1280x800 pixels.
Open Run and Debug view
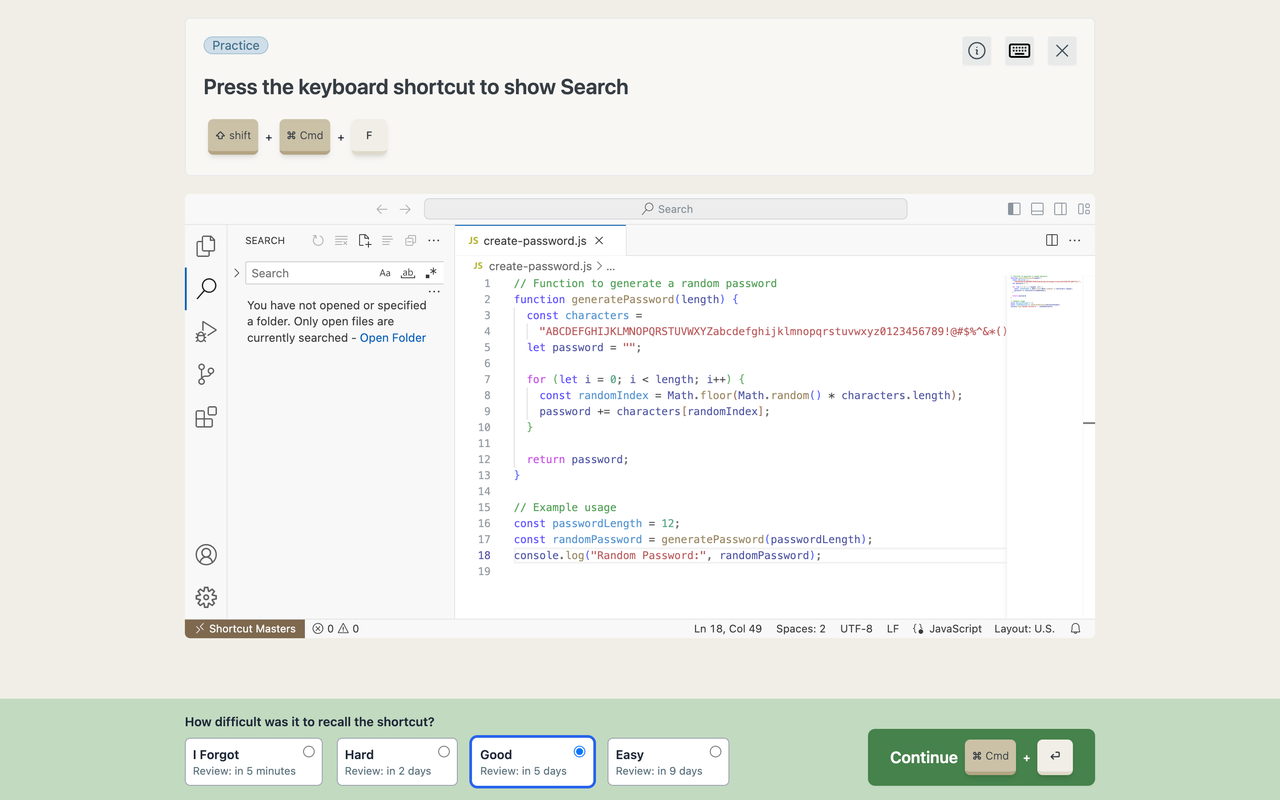coord(206,331)
